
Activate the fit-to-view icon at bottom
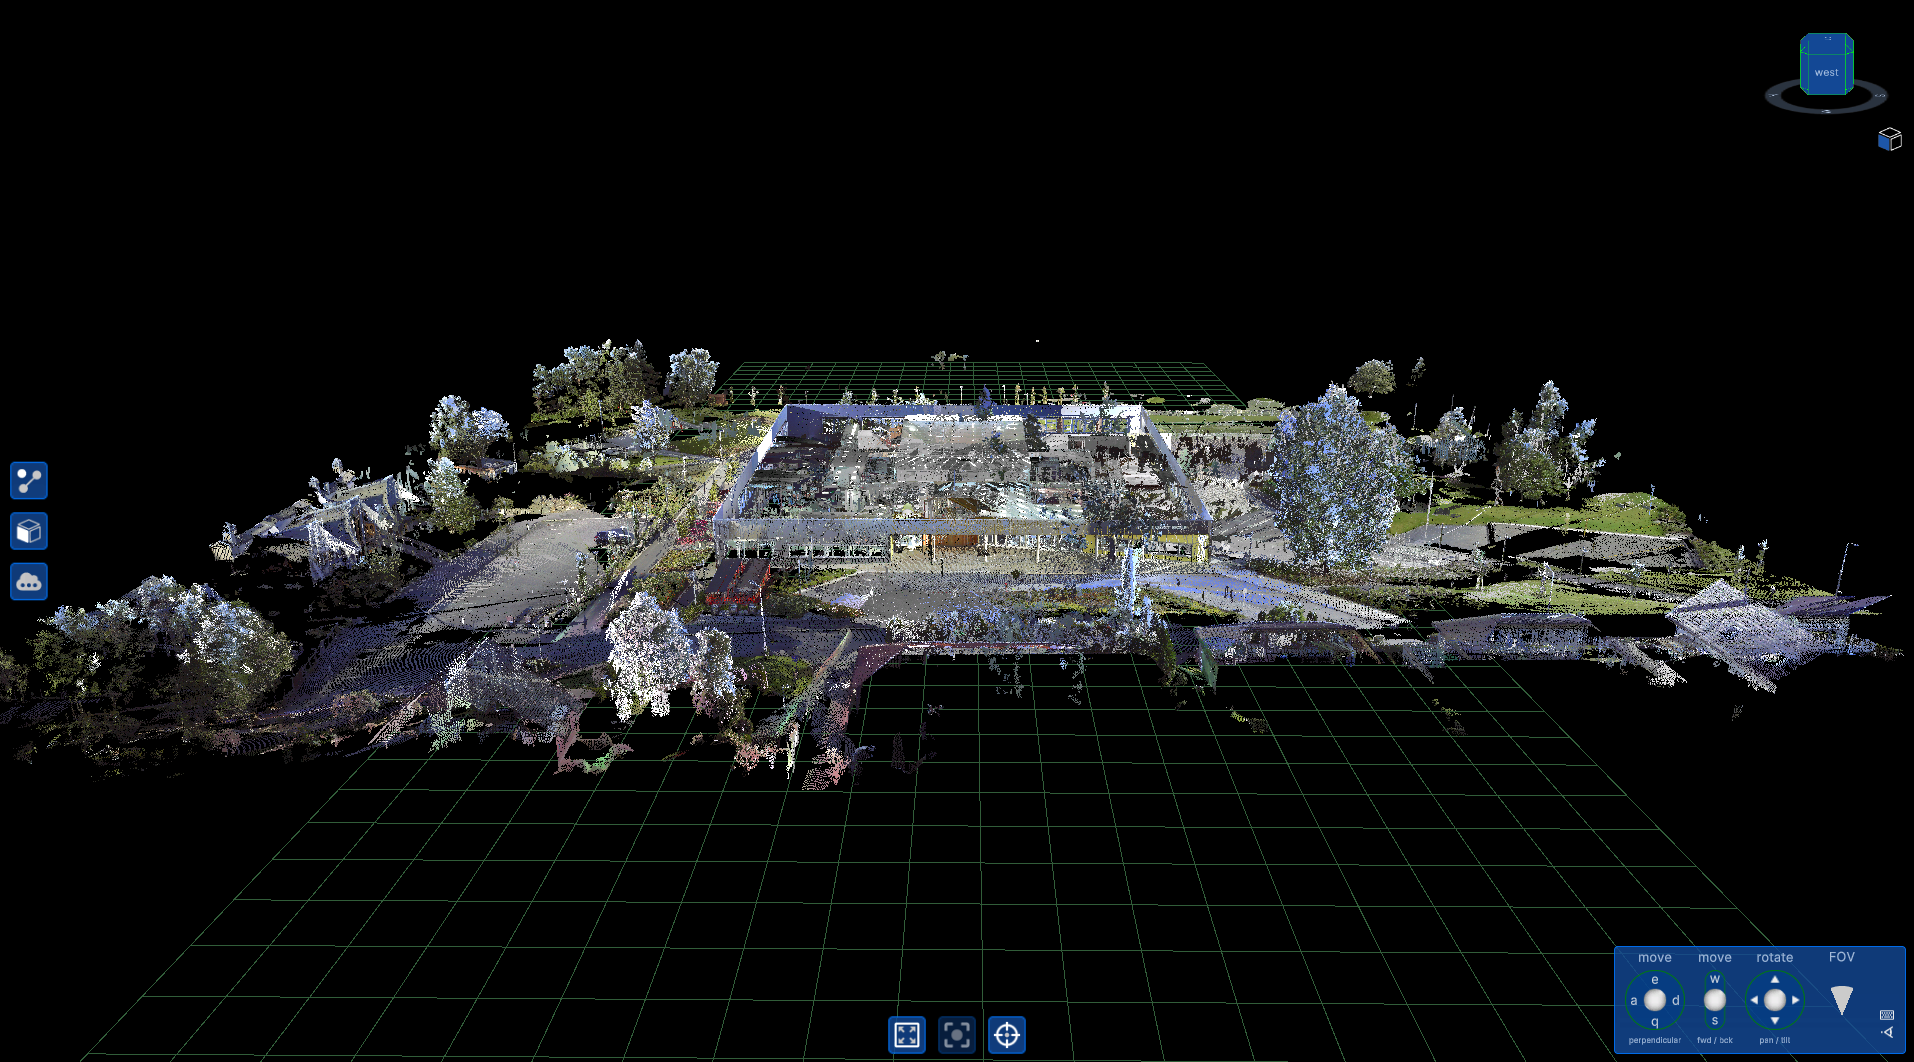906,1035
